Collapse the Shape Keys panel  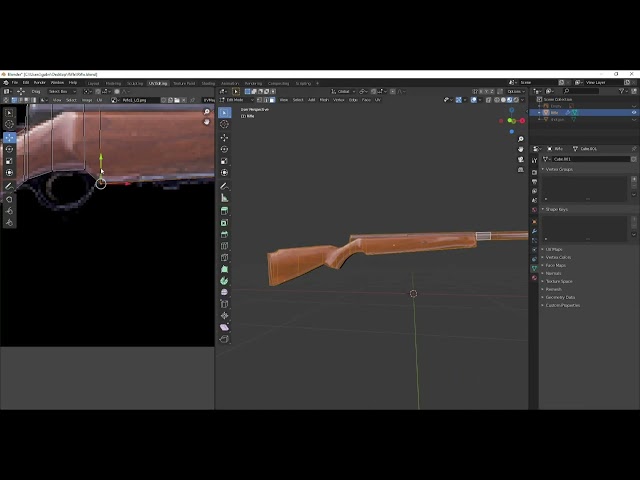click(x=556, y=209)
